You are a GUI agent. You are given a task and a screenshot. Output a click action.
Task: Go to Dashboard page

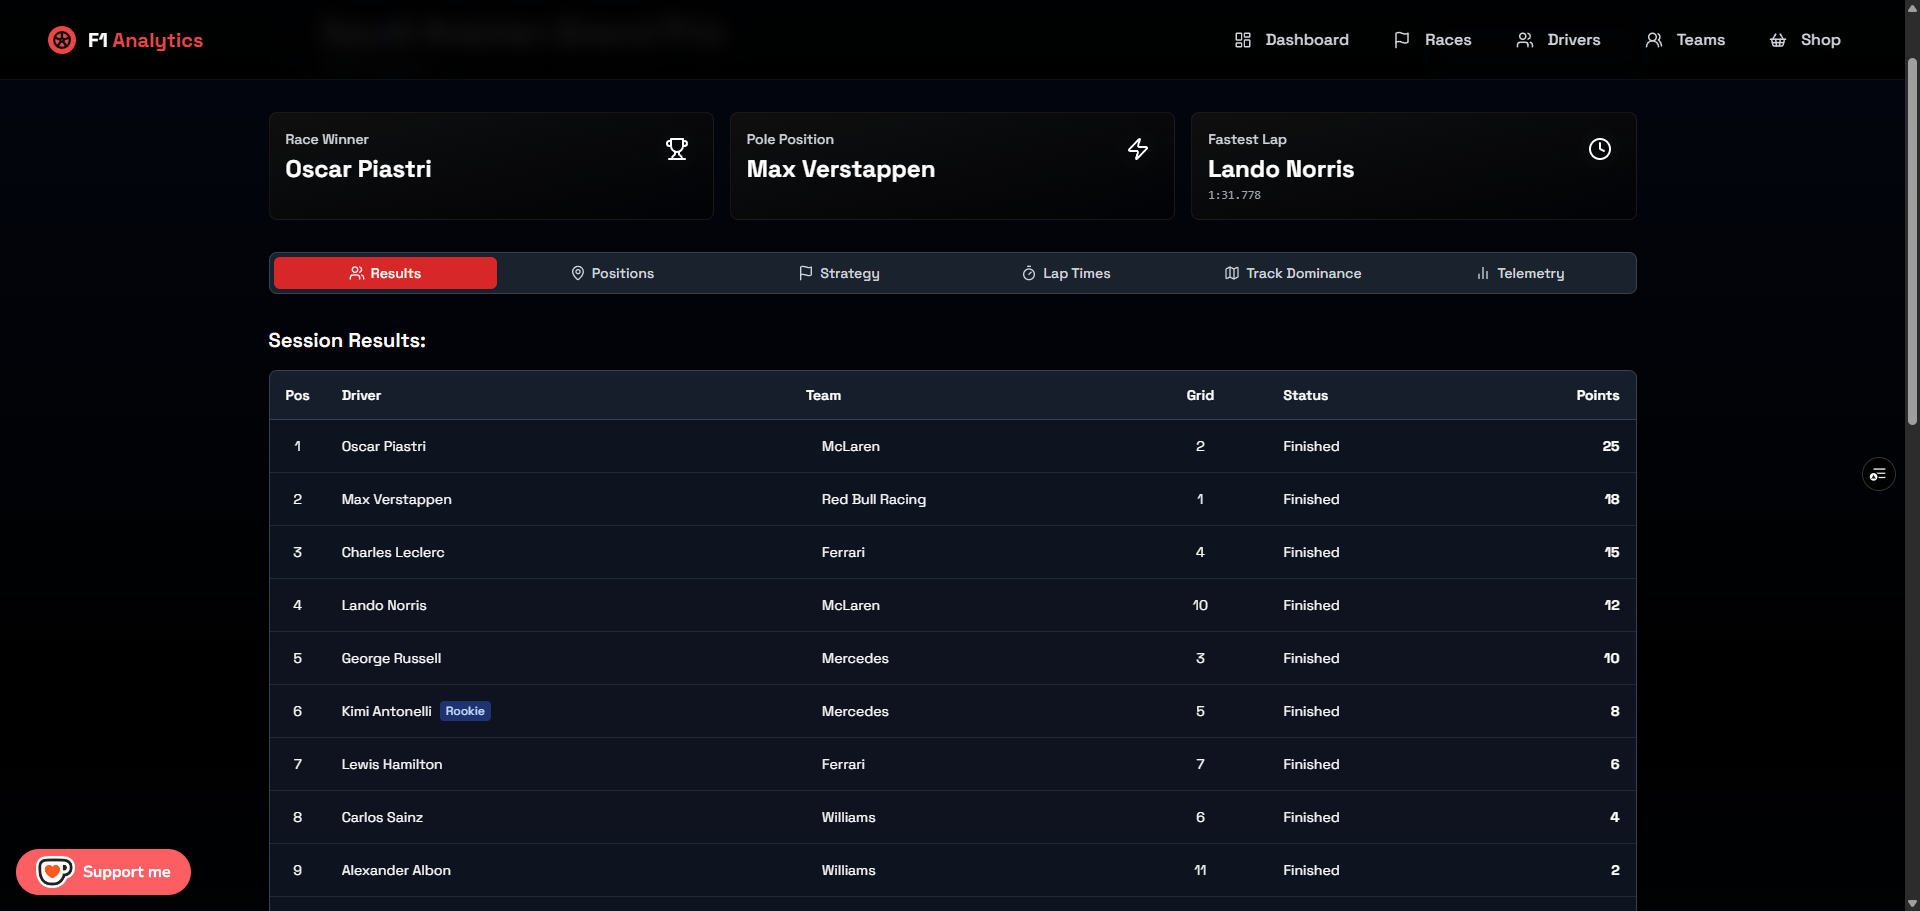click(1292, 40)
